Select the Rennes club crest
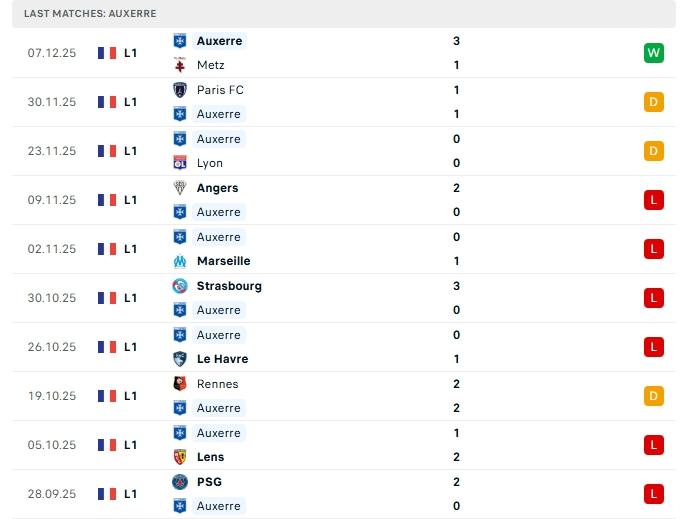The image size is (687, 519). 180,384
